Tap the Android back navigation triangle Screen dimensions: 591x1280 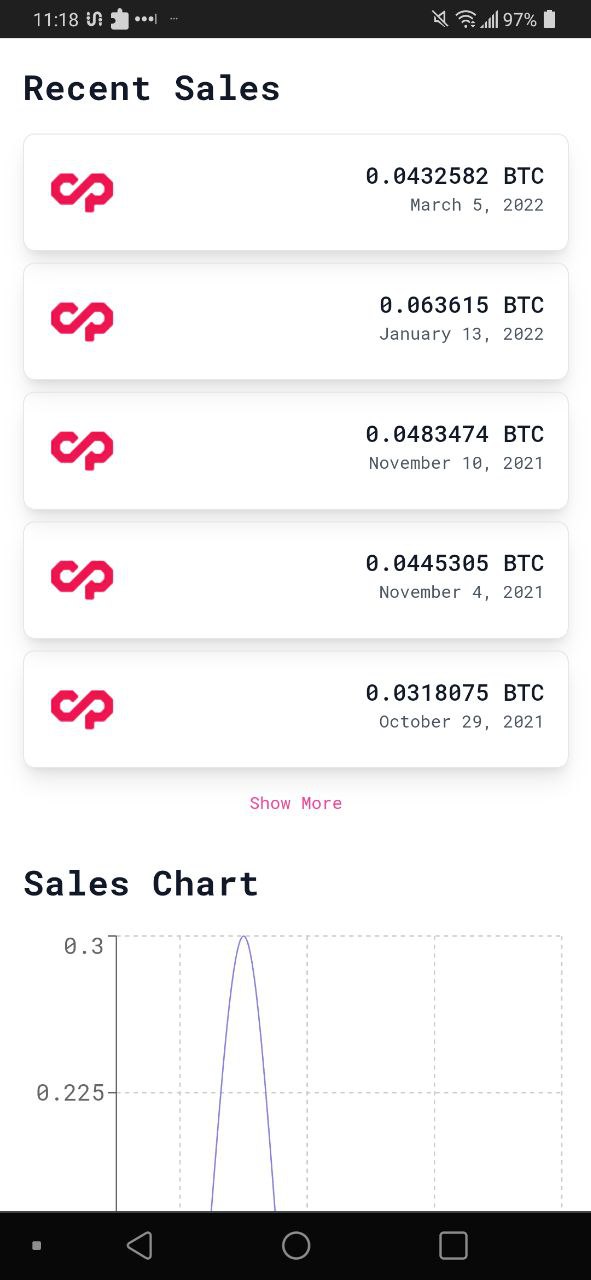coord(140,1245)
